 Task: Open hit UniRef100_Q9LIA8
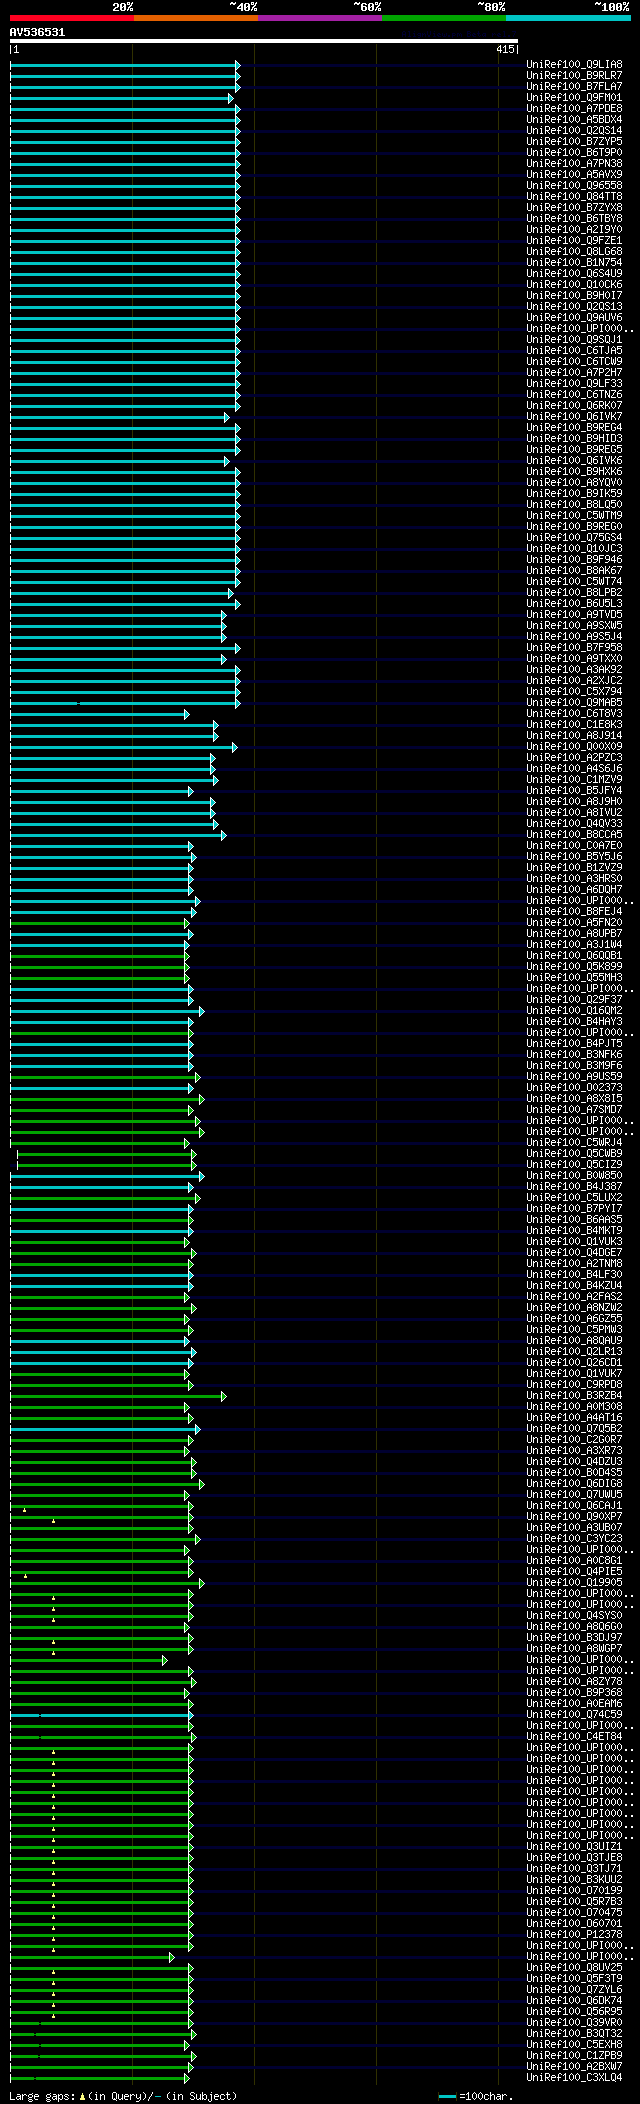(574, 65)
